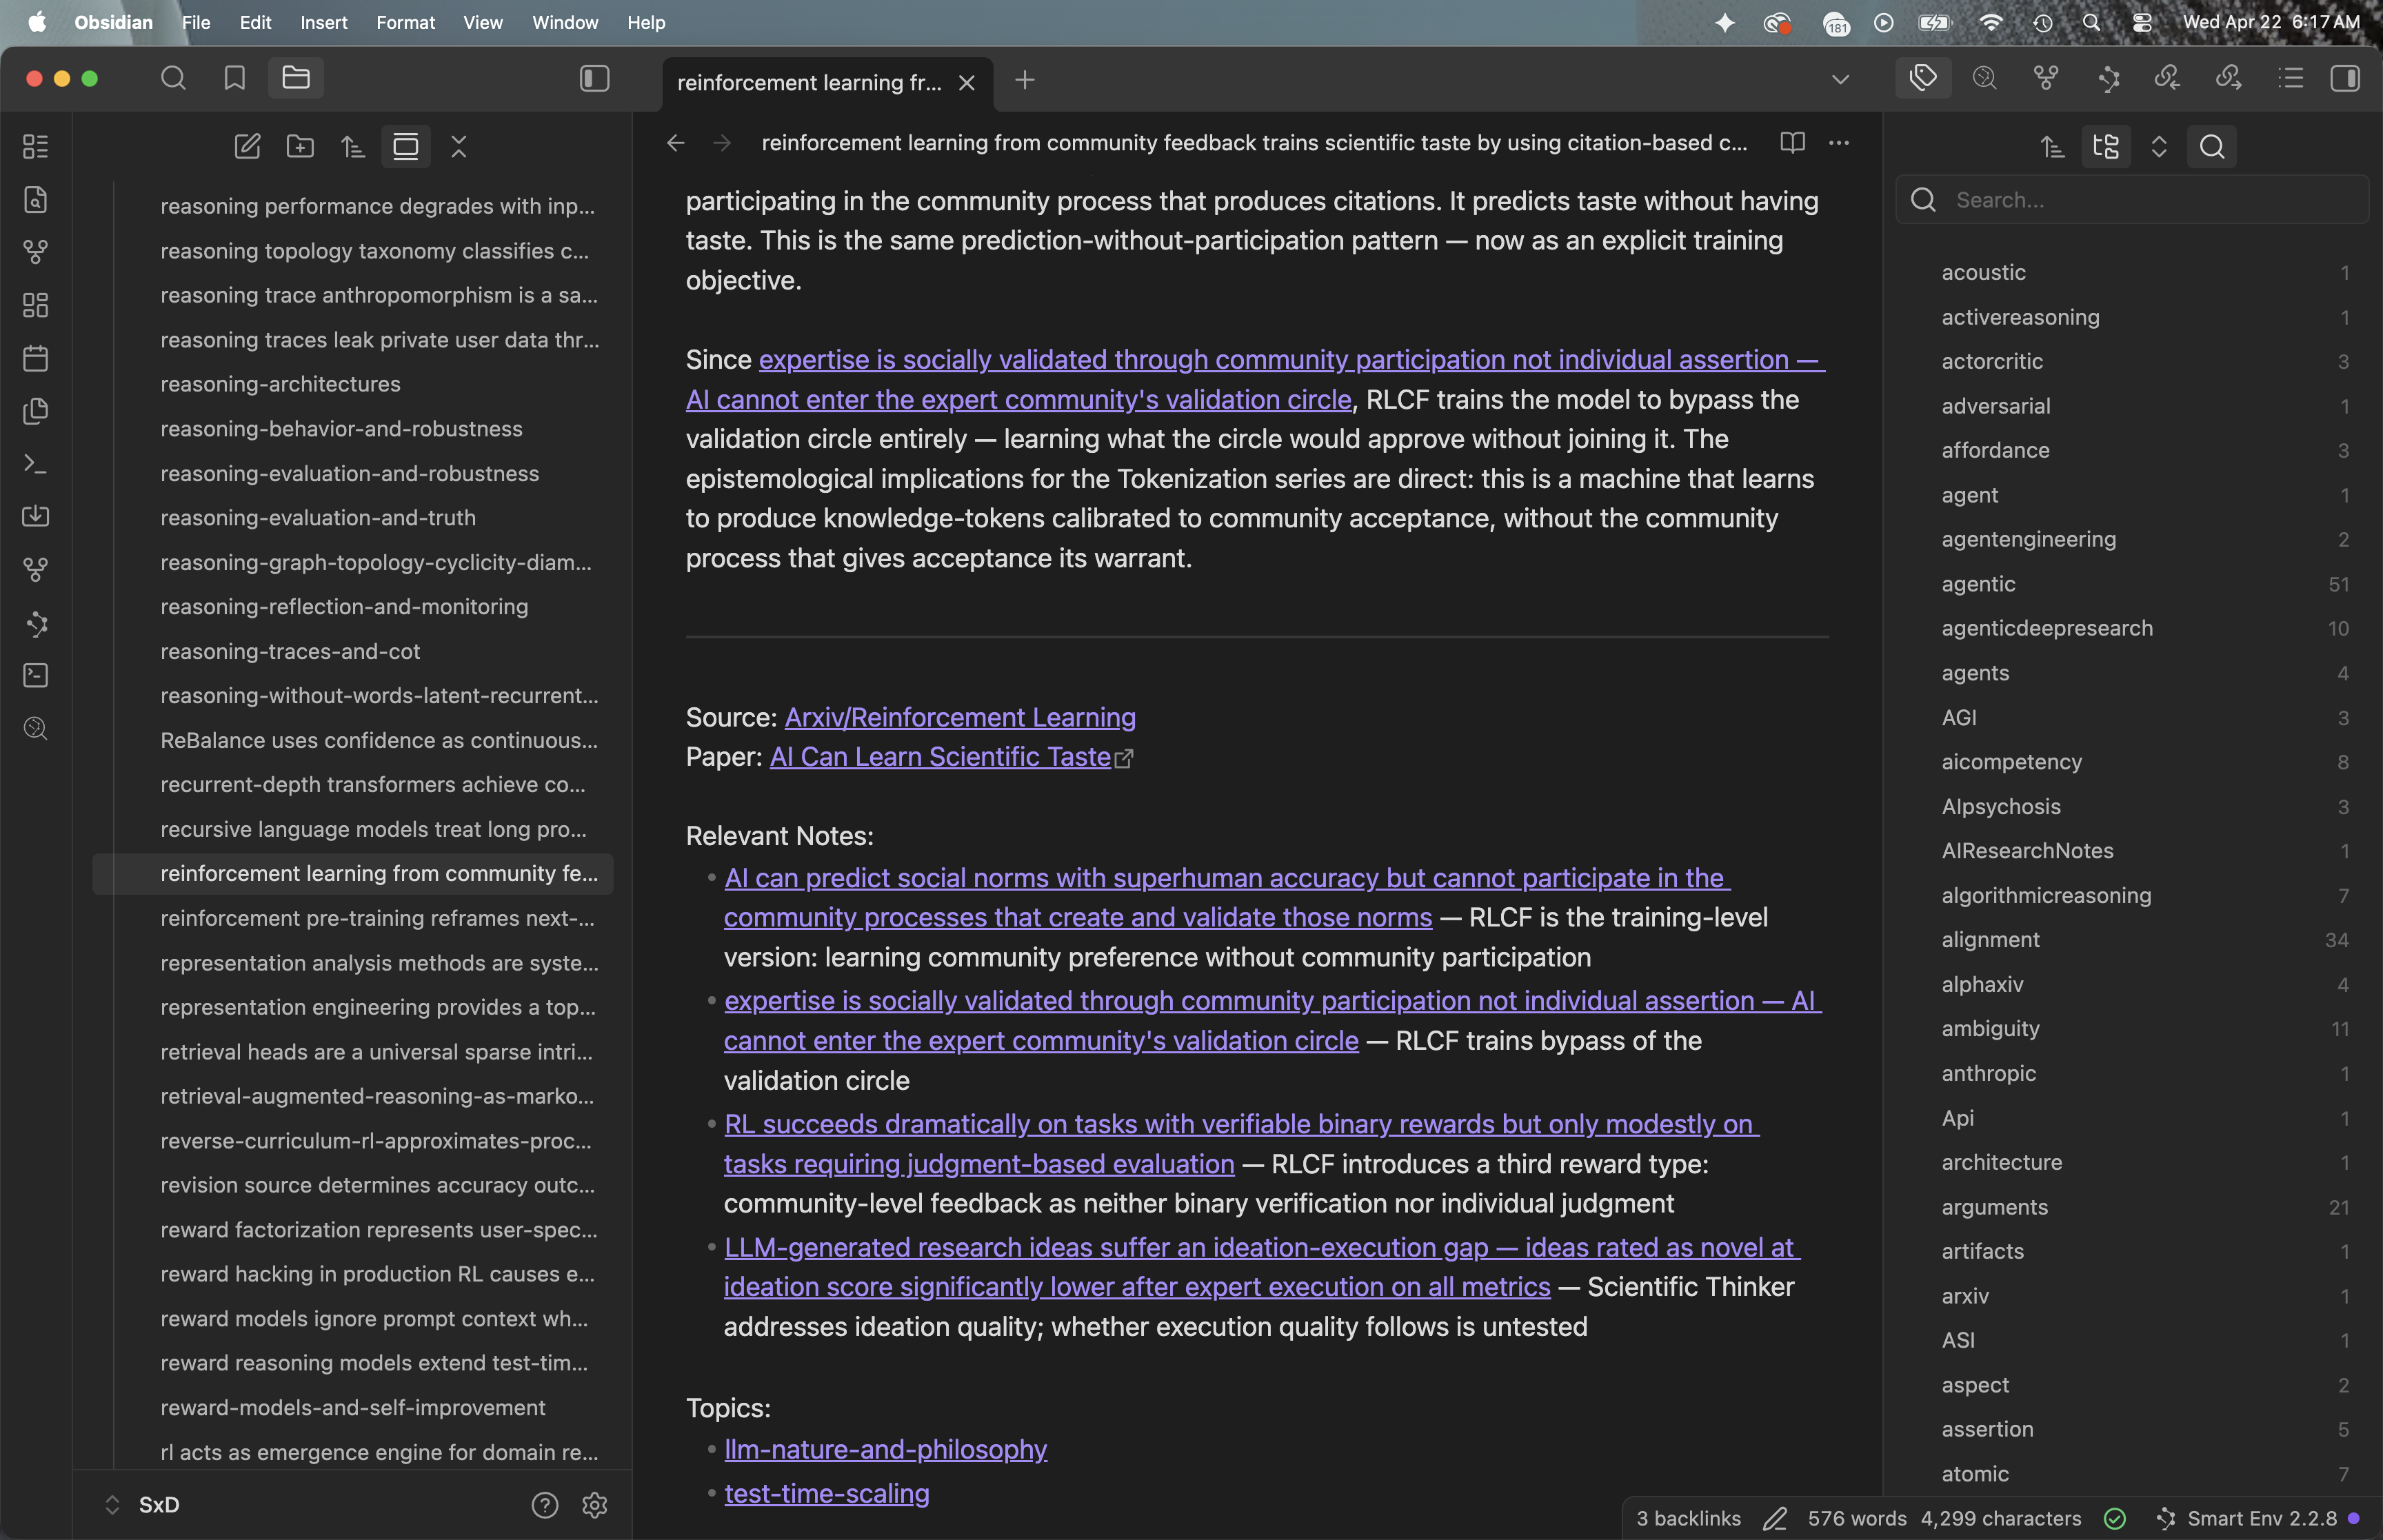This screenshot has width=2383, height=1540.
Task: Open the bookmarks panel icon
Action: pyautogui.click(x=234, y=78)
